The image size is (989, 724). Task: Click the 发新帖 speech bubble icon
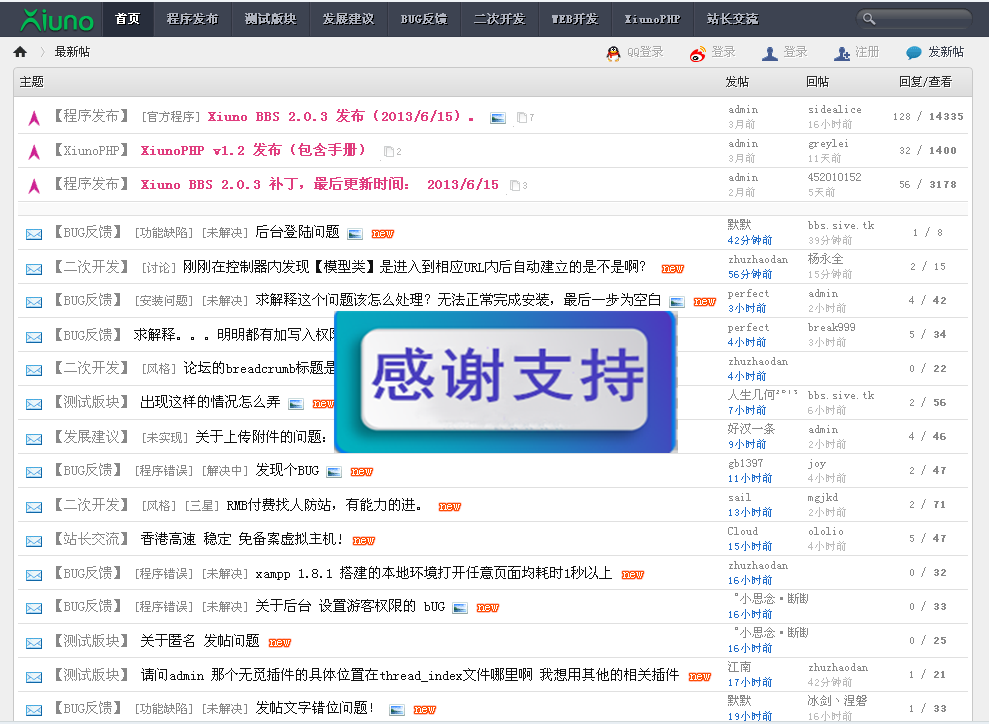[913, 53]
